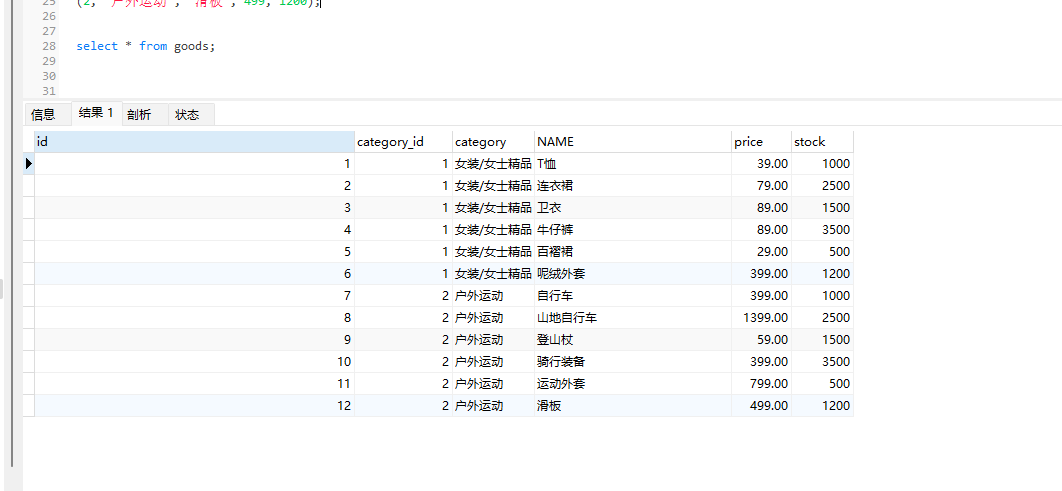This screenshot has width=1062, height=491.
Task: Click the stock cell in the 百褶裙 row
Action: point(822,251)
